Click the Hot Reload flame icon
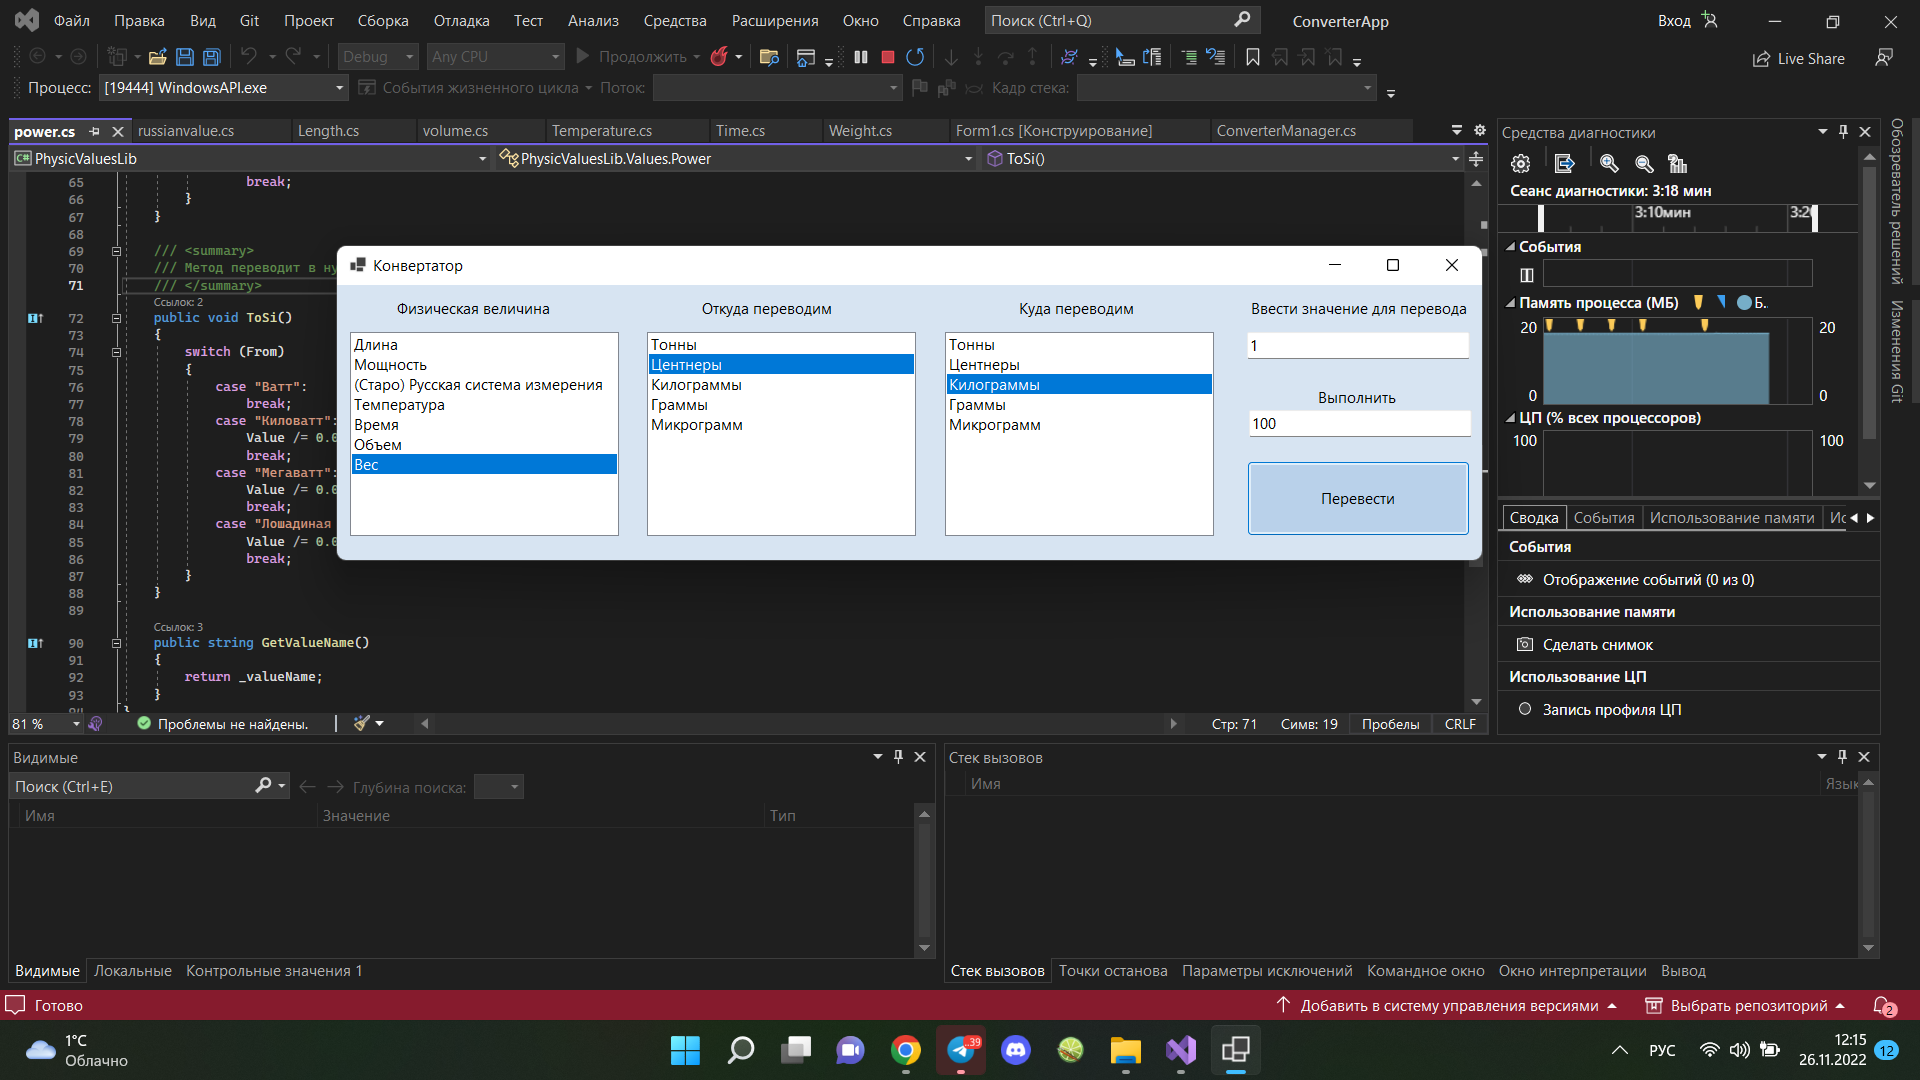Viewport: 1920px width, 1080px height. pyautogui.click(x=721, y=57)
